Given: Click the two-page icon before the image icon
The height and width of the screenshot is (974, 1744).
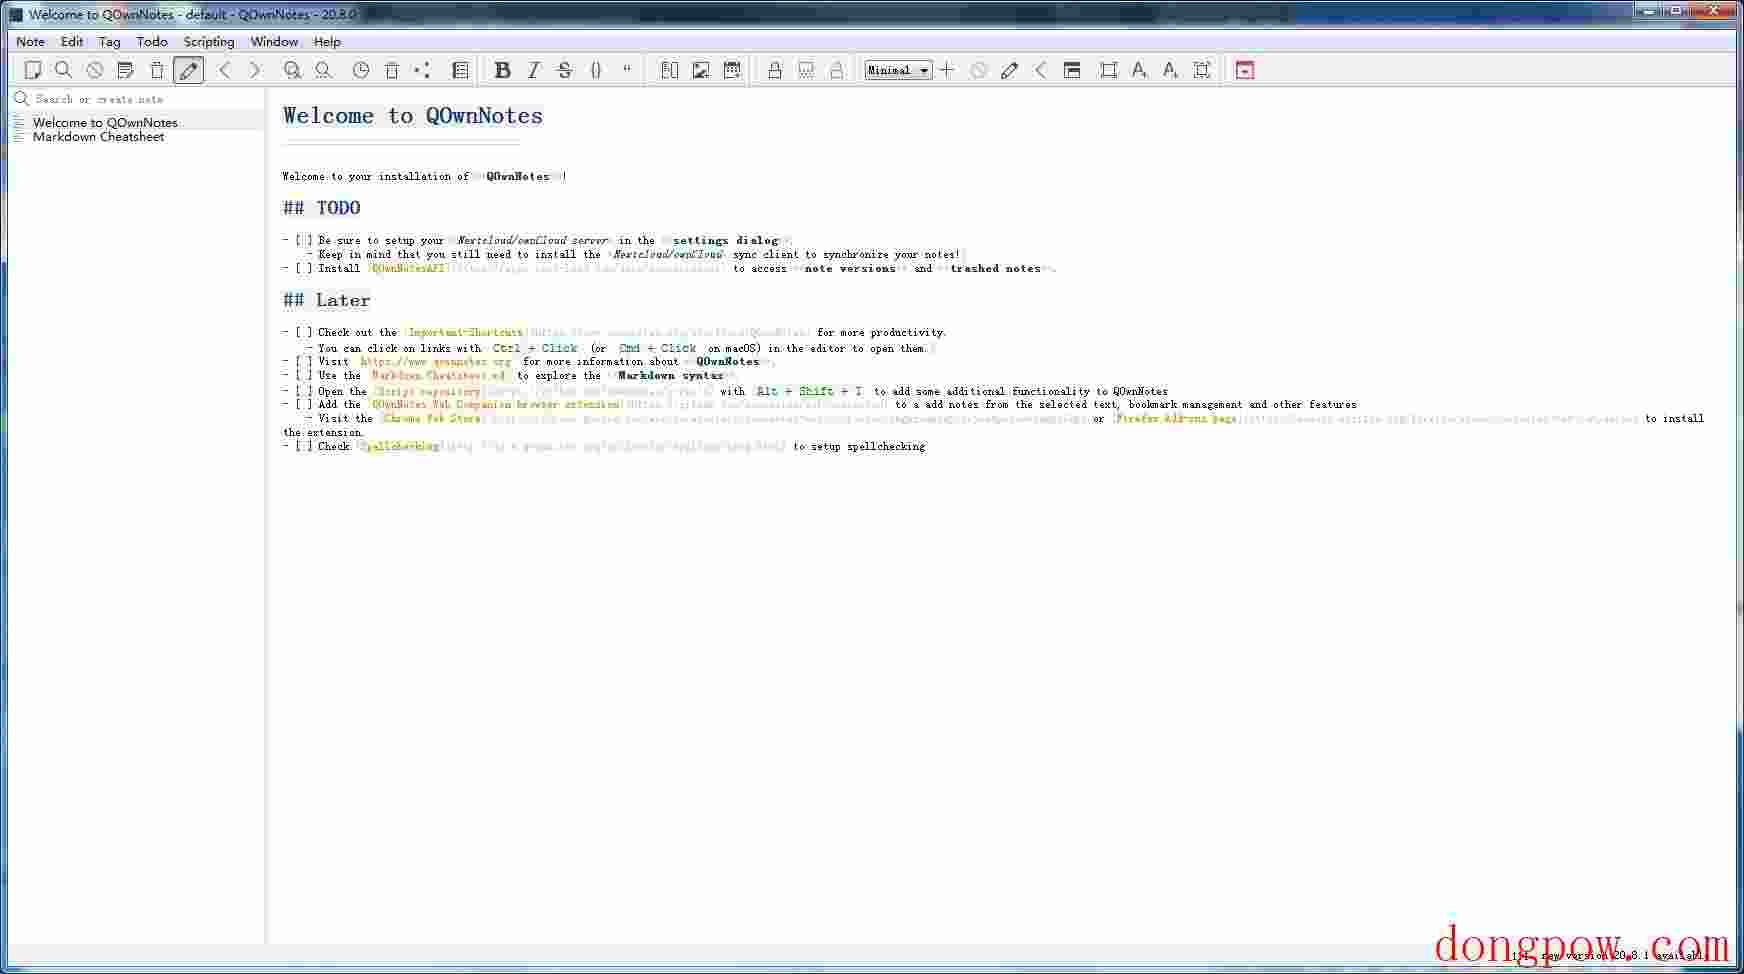Looking at the screenshot, I should pyautogui.click(x=670, y=70).
